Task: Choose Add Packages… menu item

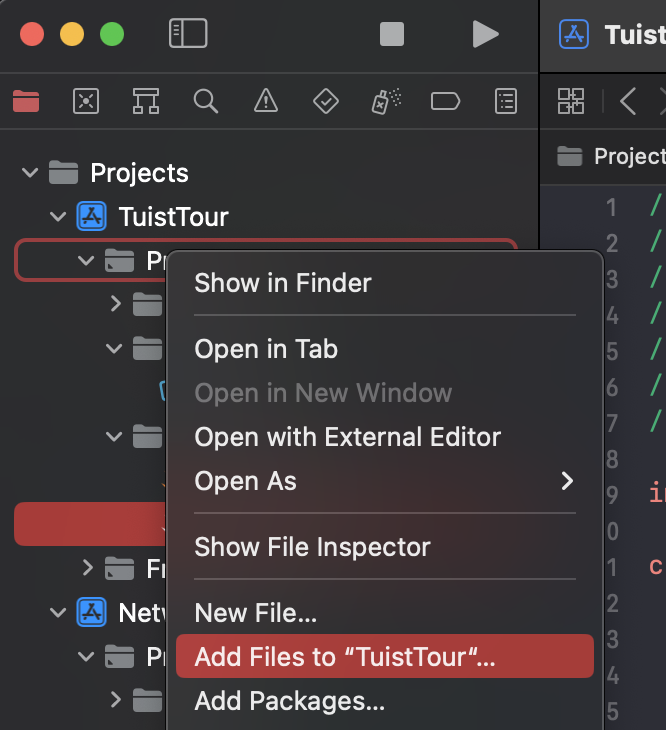Action: click(x=385, y=701)
